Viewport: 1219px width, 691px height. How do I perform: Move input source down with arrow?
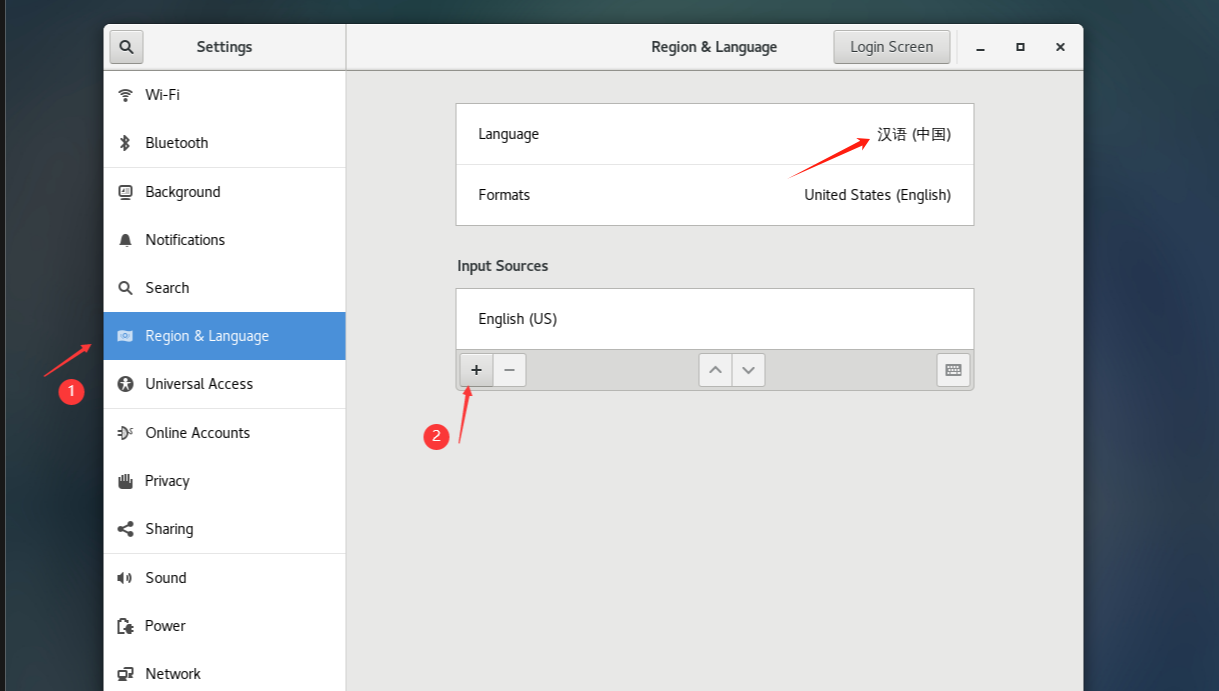click(748, 370)
